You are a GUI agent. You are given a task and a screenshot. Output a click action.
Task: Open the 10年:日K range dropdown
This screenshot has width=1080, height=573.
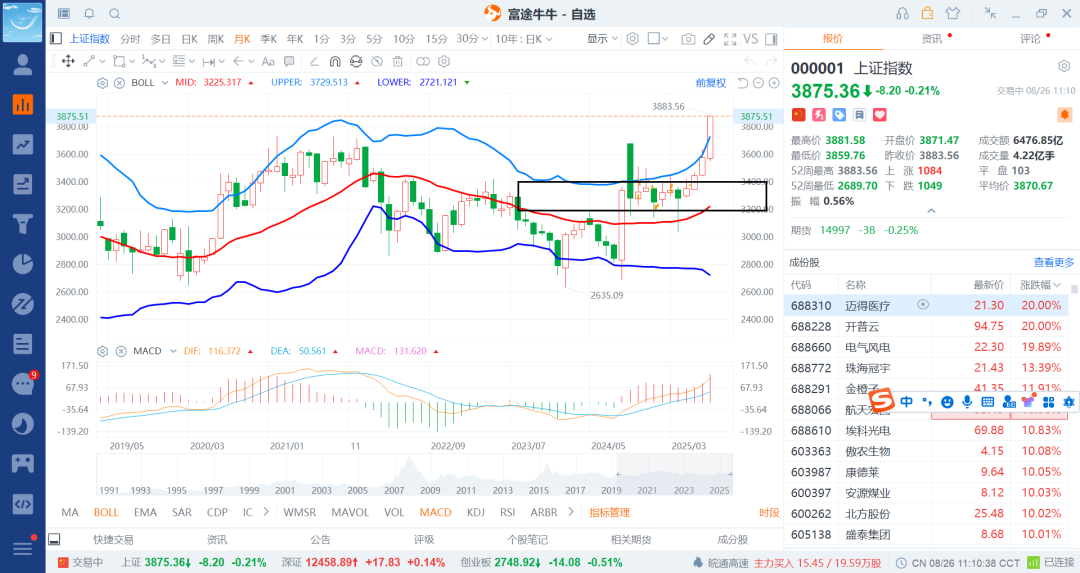click(x=523, y=39)
